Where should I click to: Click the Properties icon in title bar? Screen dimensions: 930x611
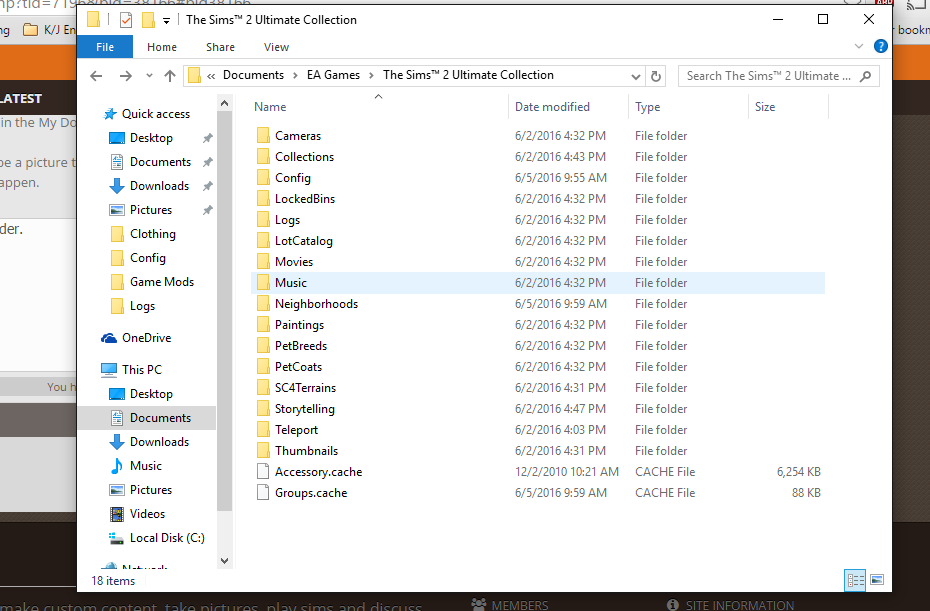(125, 20)
